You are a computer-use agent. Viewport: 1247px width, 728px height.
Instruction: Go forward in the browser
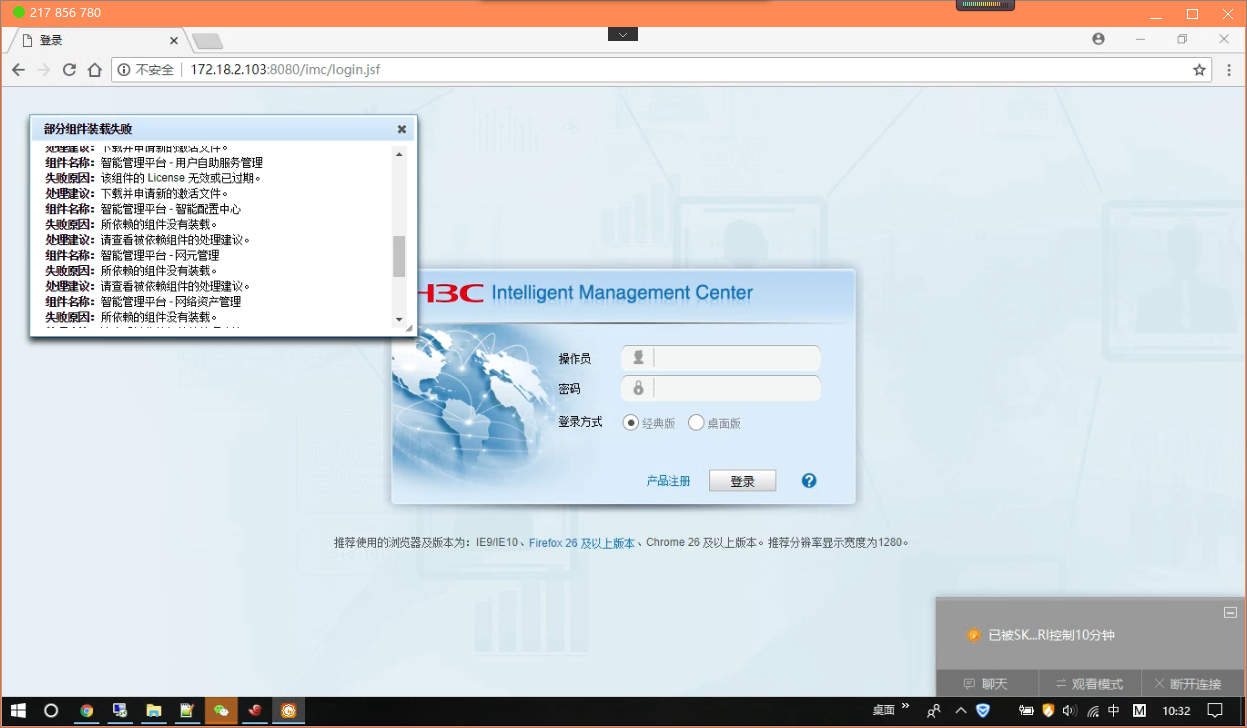(43, 70)
